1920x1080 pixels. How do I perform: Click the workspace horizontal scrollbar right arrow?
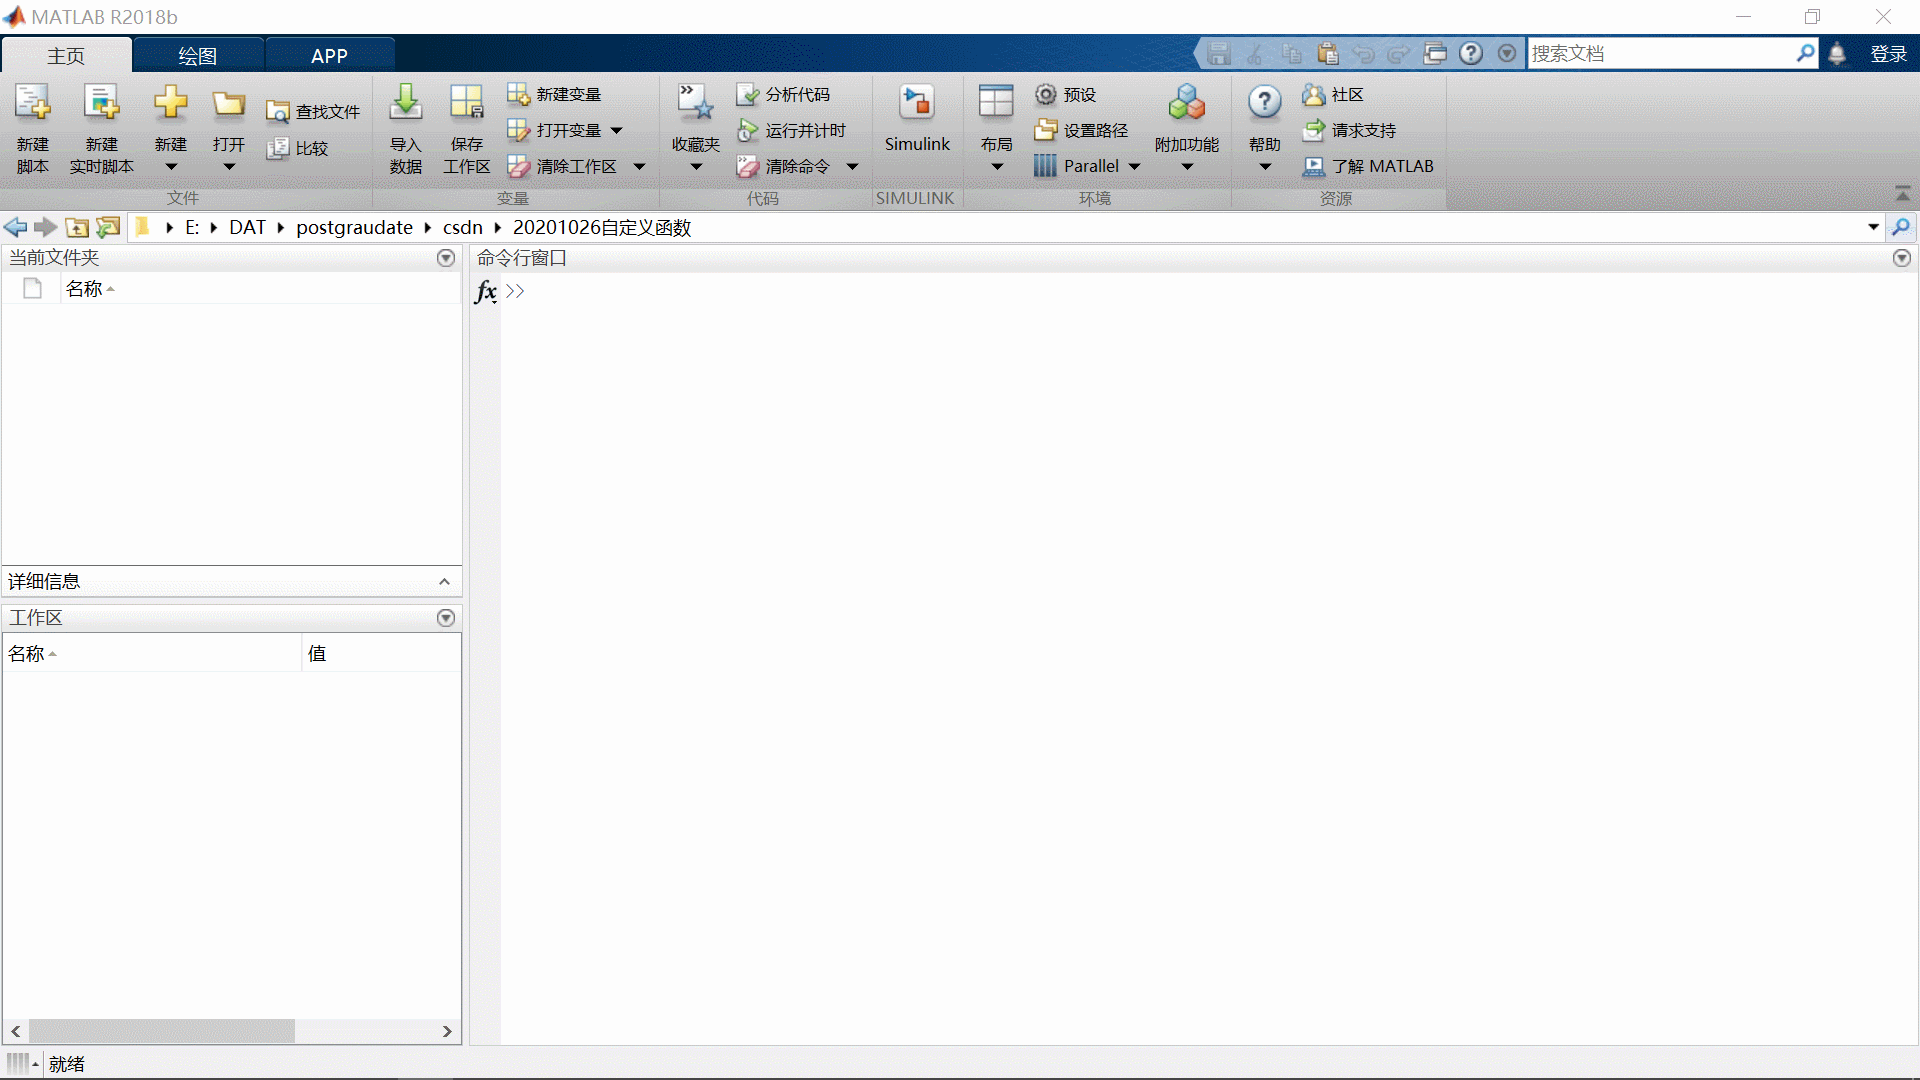coord(447,1031)
